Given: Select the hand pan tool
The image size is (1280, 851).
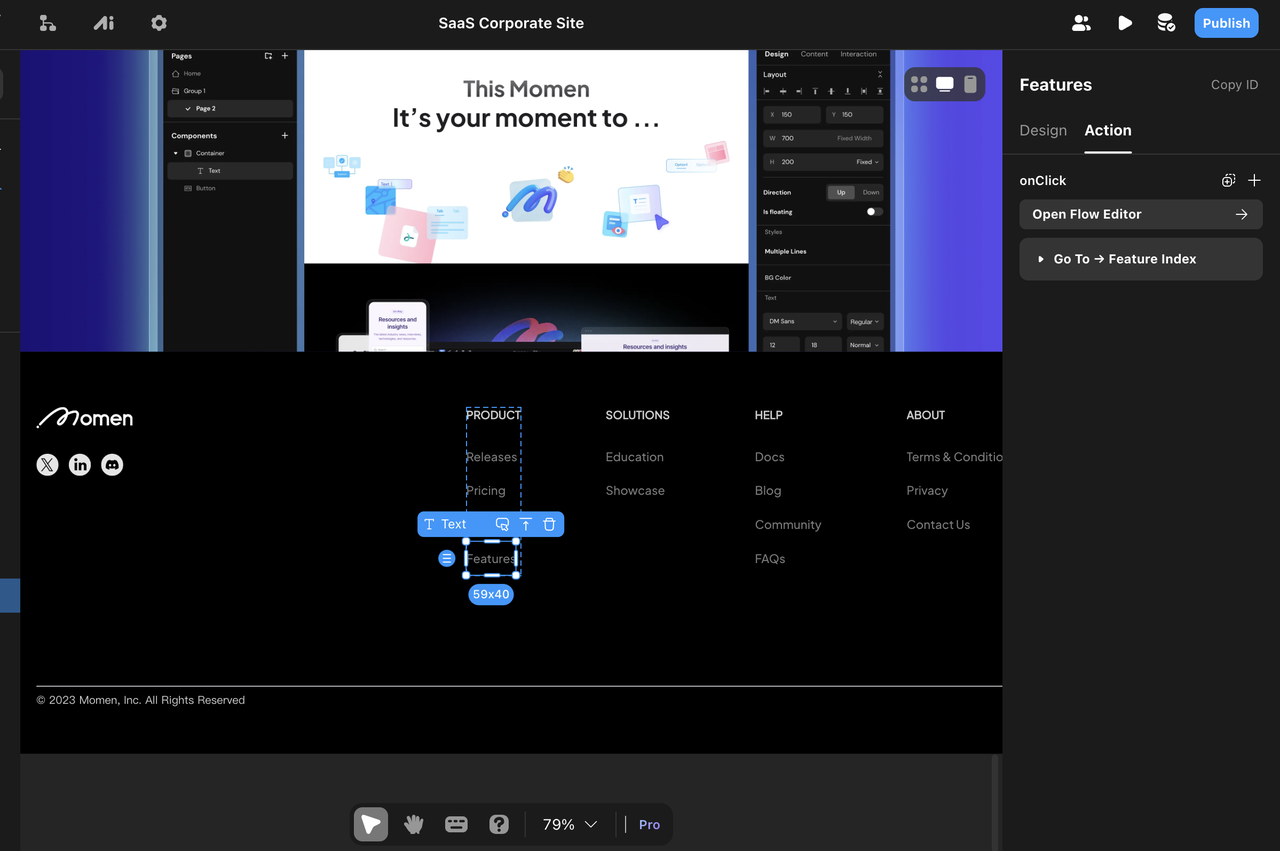Looking at the screenshot, I should [x=414, y=824].
